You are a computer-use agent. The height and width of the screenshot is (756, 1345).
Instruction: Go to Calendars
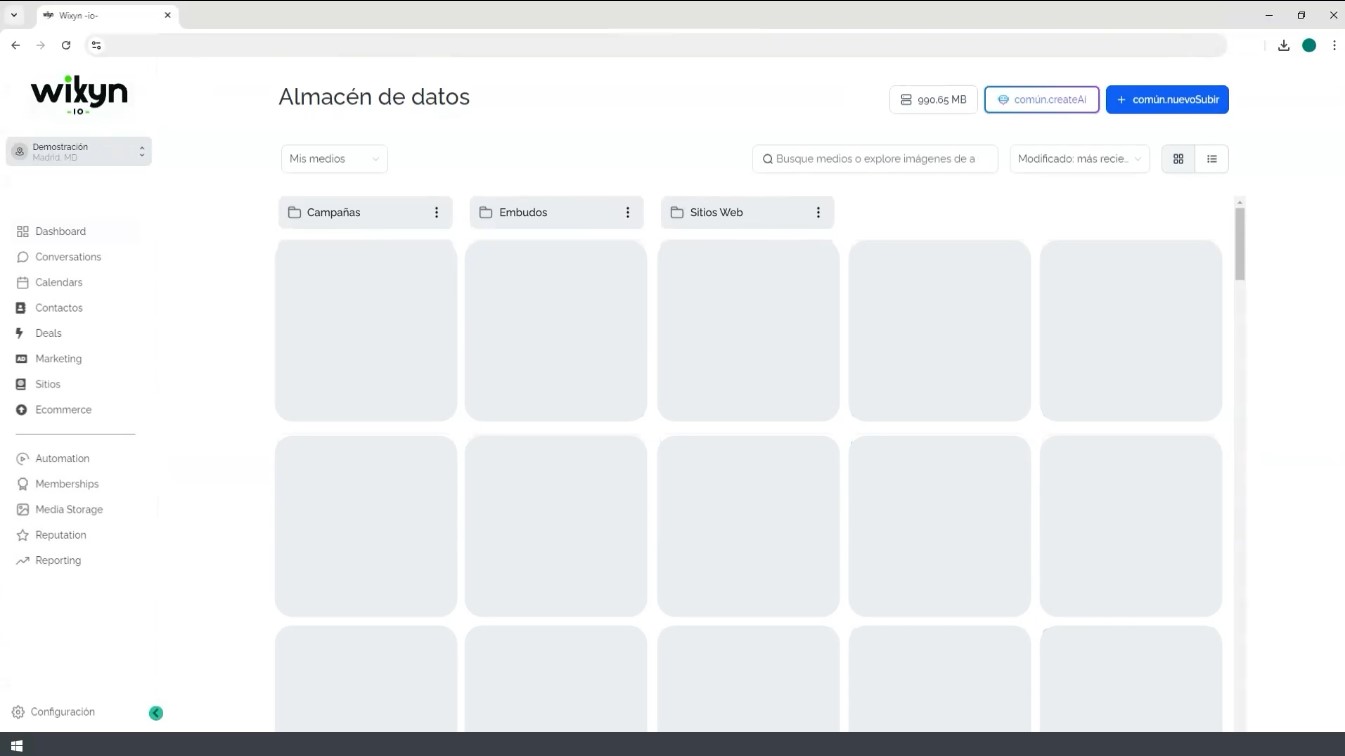59,282
